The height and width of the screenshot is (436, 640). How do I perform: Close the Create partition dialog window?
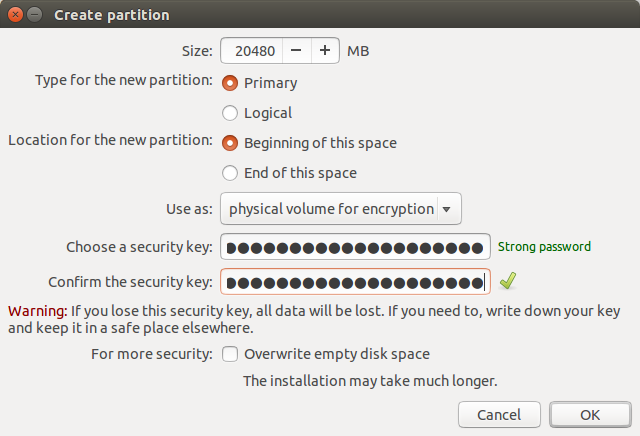click(x=15, y=15)
